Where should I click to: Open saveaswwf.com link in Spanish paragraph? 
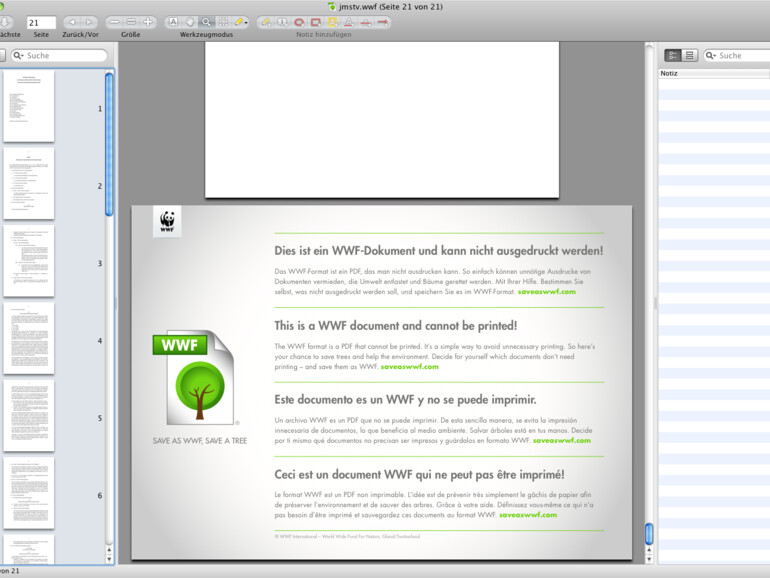pyautogui.click(x=562, y=440)
